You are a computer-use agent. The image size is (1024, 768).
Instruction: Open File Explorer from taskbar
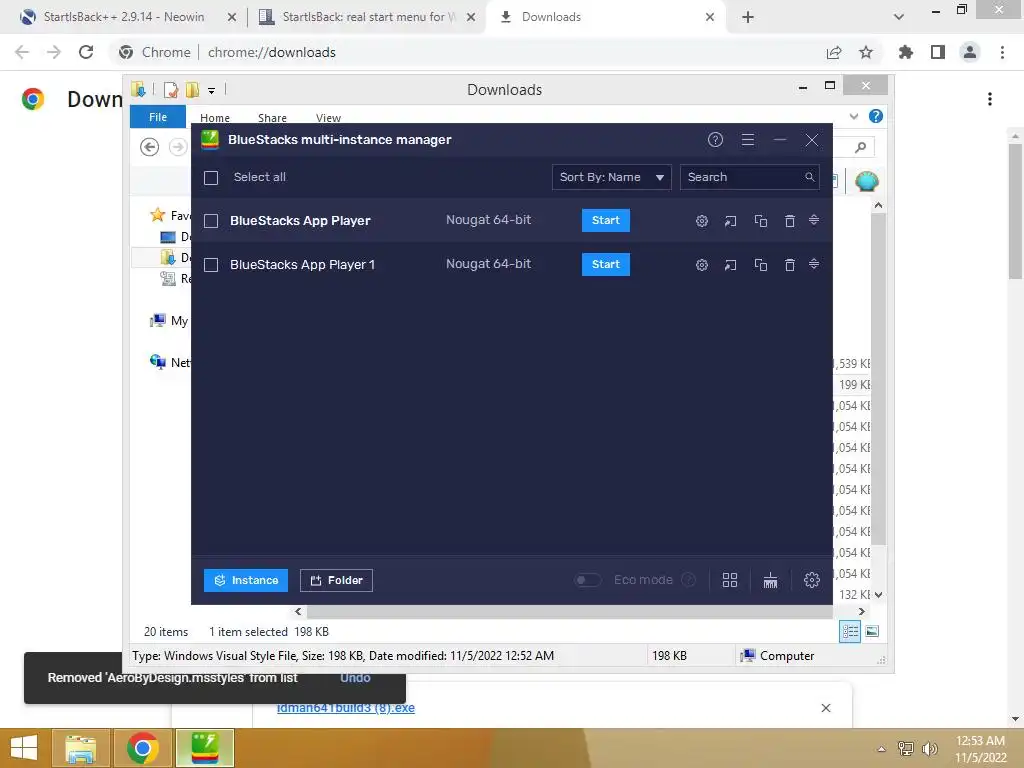tap(81, 748)
